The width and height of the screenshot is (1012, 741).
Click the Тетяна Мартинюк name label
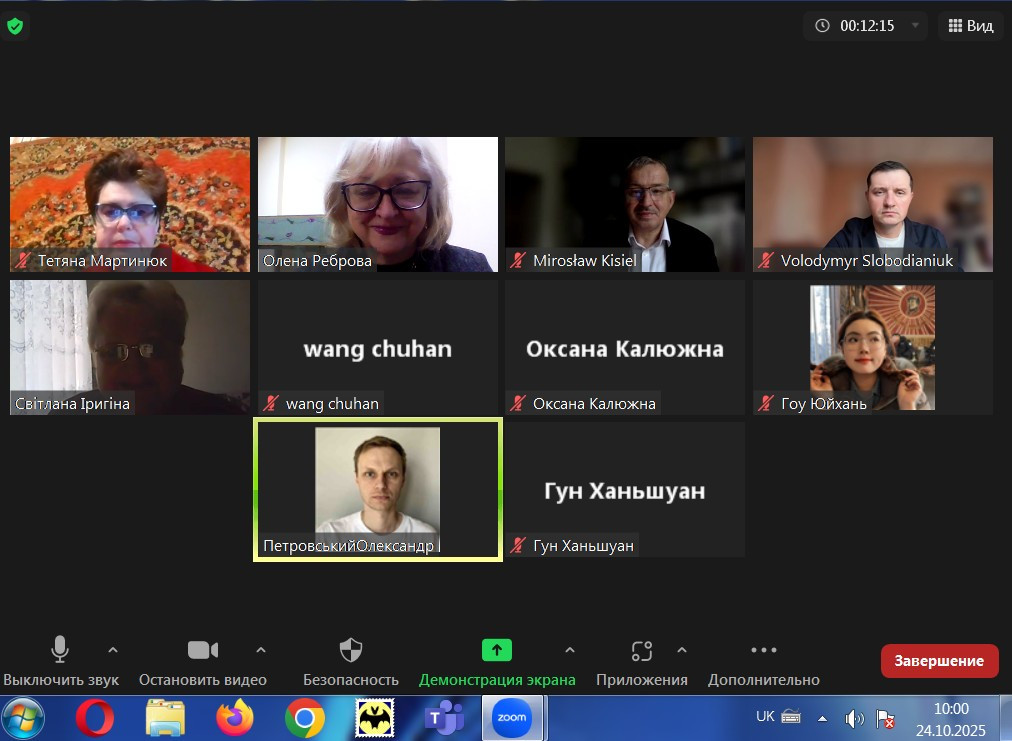(102, 261)
